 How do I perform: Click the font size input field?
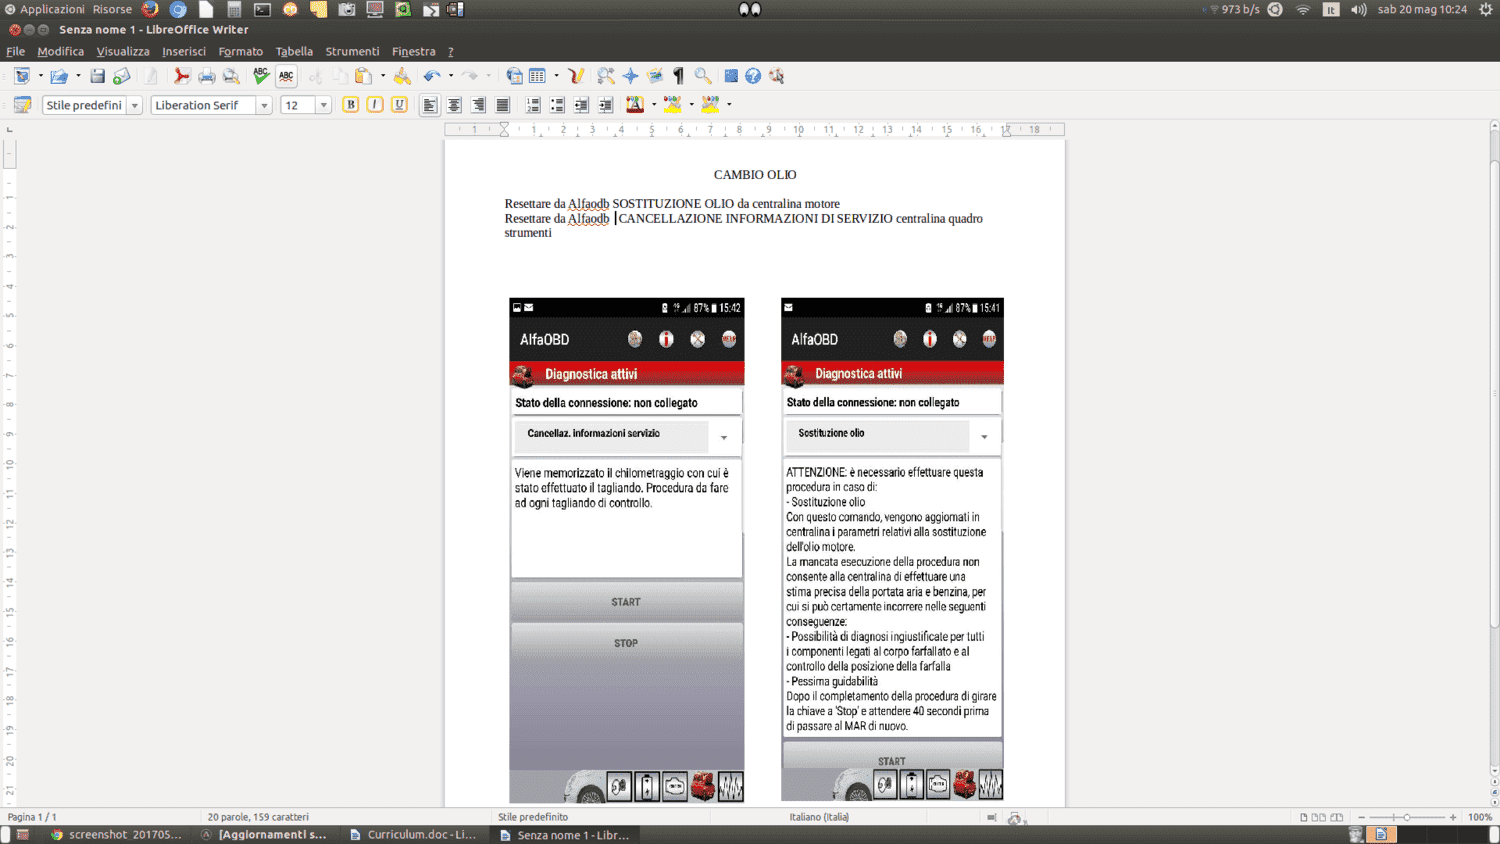[297, 105]
